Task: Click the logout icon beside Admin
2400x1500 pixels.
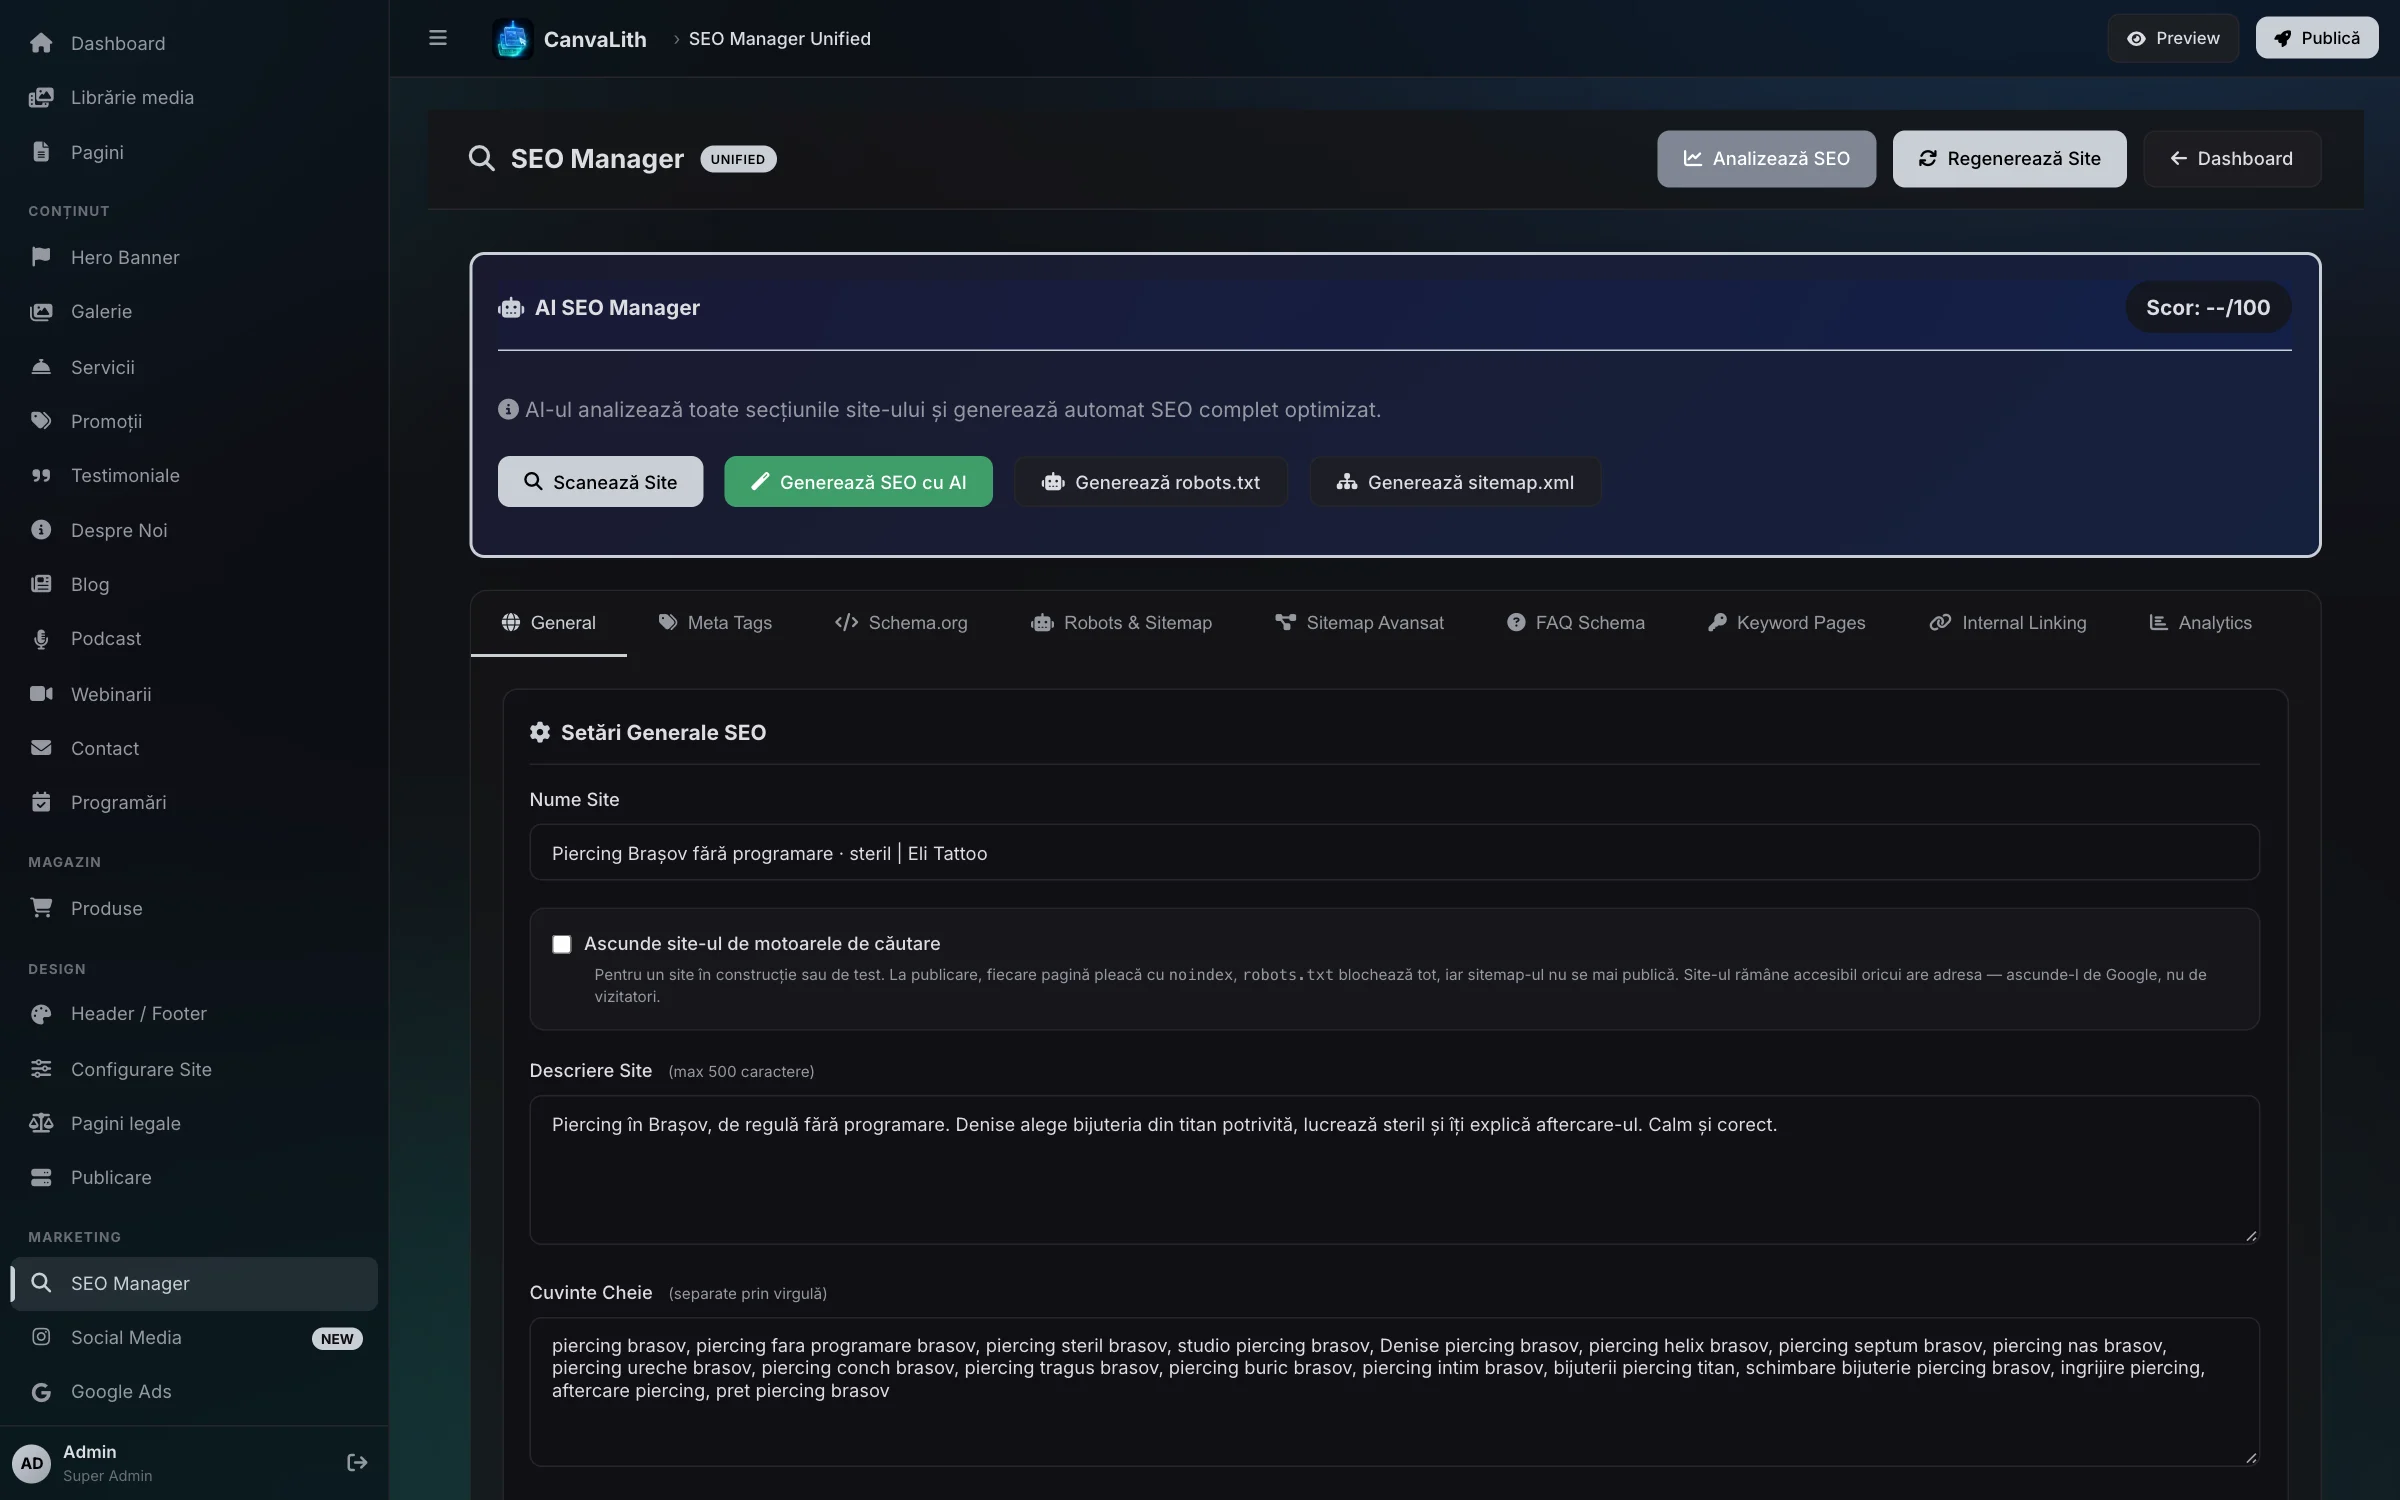Action: (x=357, y=1462)
